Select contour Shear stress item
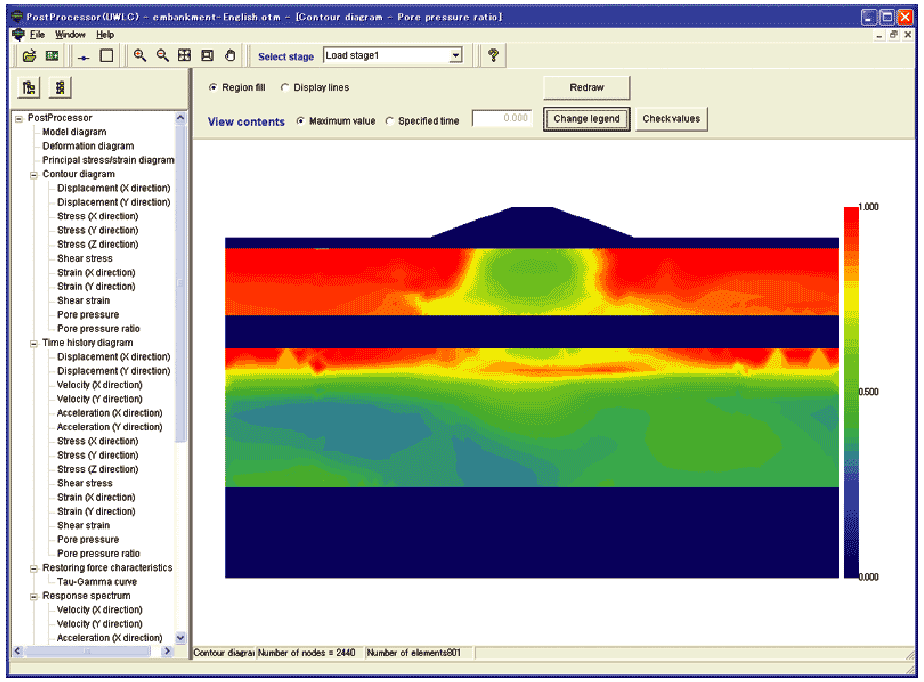Screen dimensions: 924x682 pyautogui.click(x=84, y=259)
